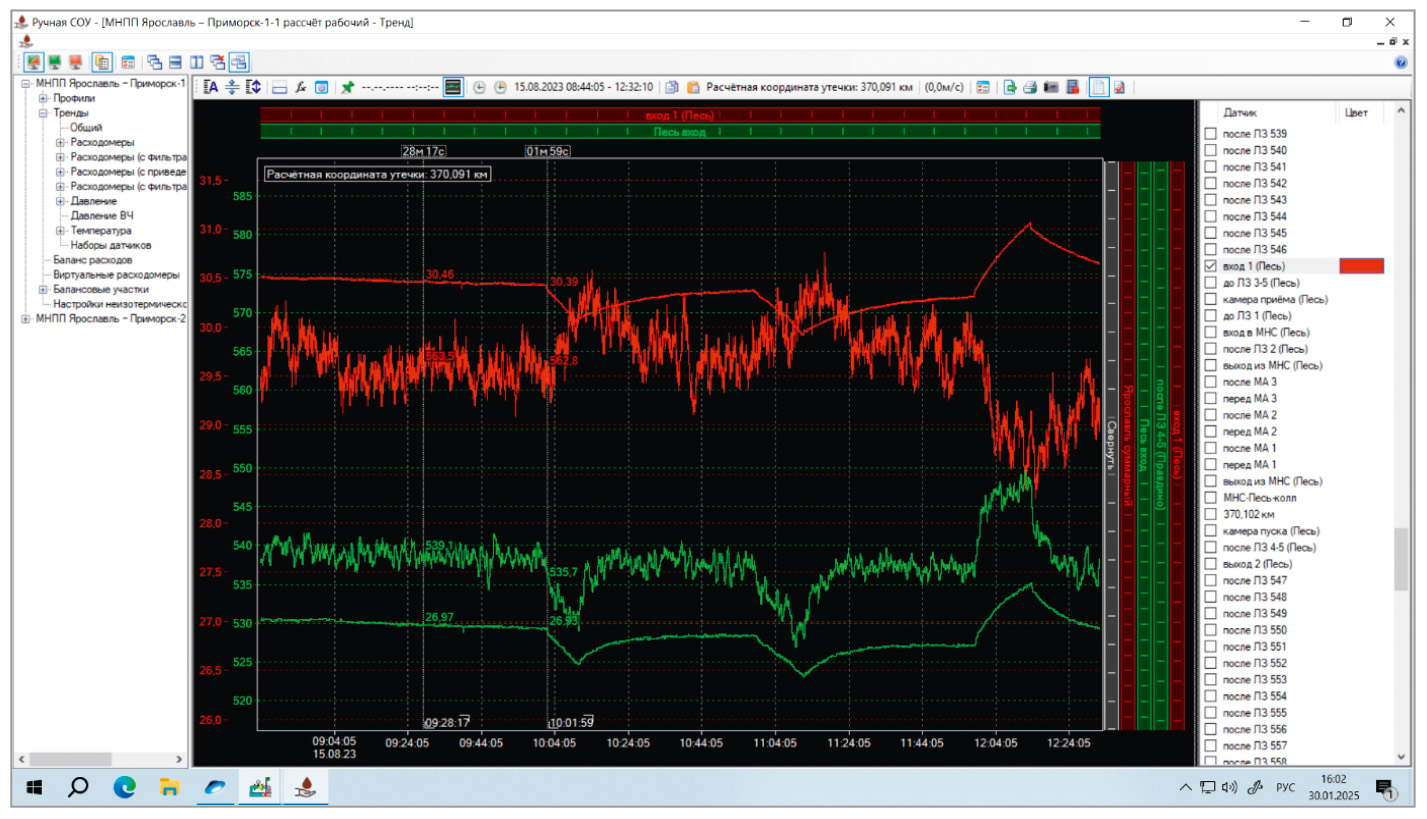Image resolution: width=1427 pixels, height=819 pixels.
Task: Expand the 'Давление' tree node
Action: pos(60,201)
